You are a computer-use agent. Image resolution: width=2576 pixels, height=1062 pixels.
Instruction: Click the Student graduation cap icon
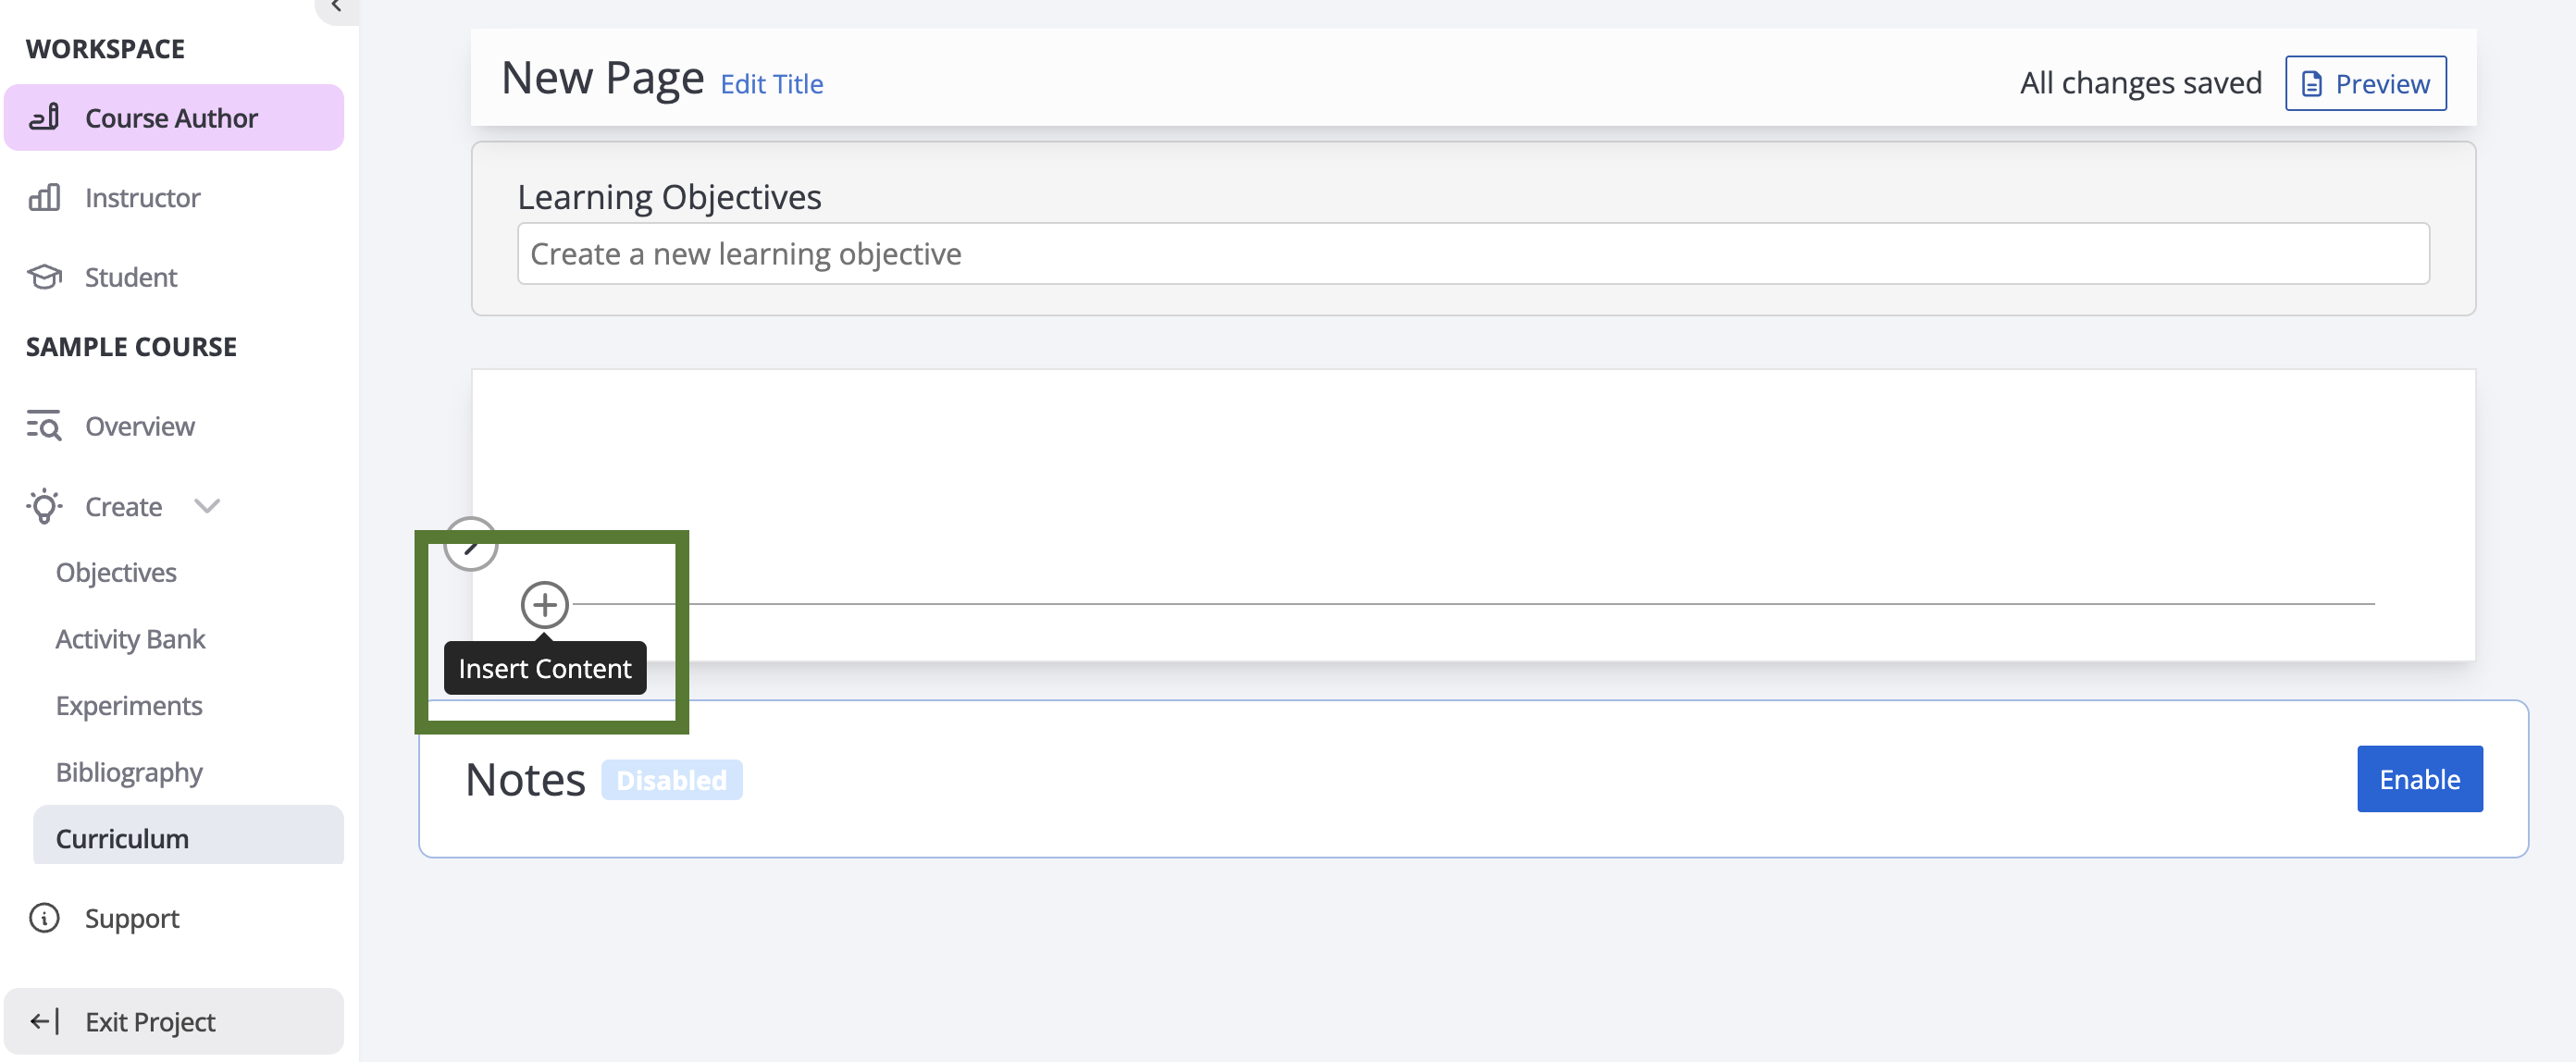point(45,276)
